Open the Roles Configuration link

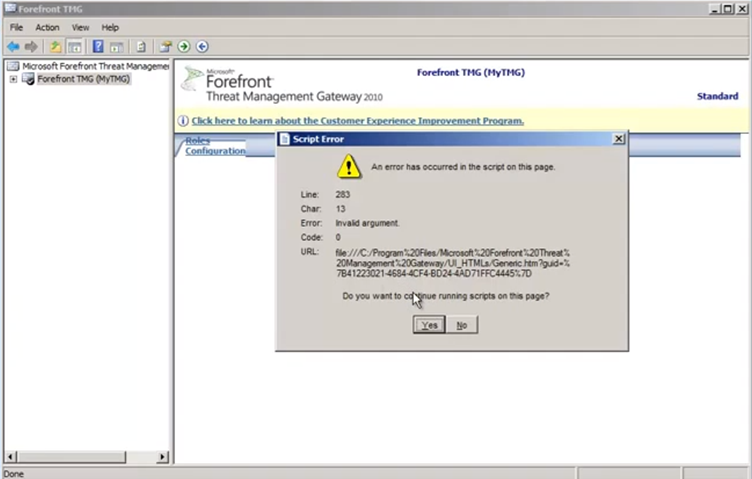coord(215,146)
